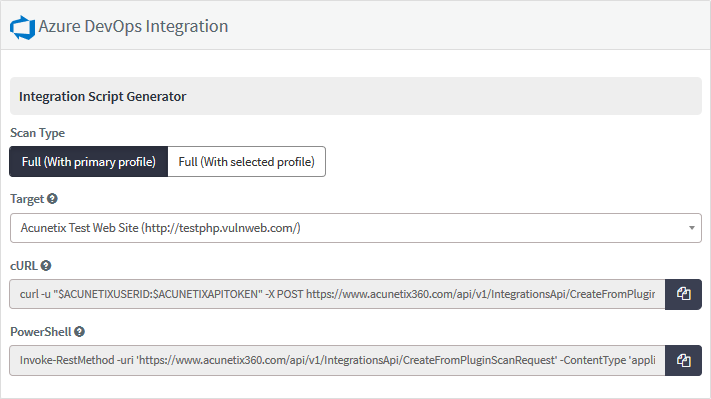711x399 pixels.
Task: Click the PowerShell help question icon
Action: coord(79,331)
